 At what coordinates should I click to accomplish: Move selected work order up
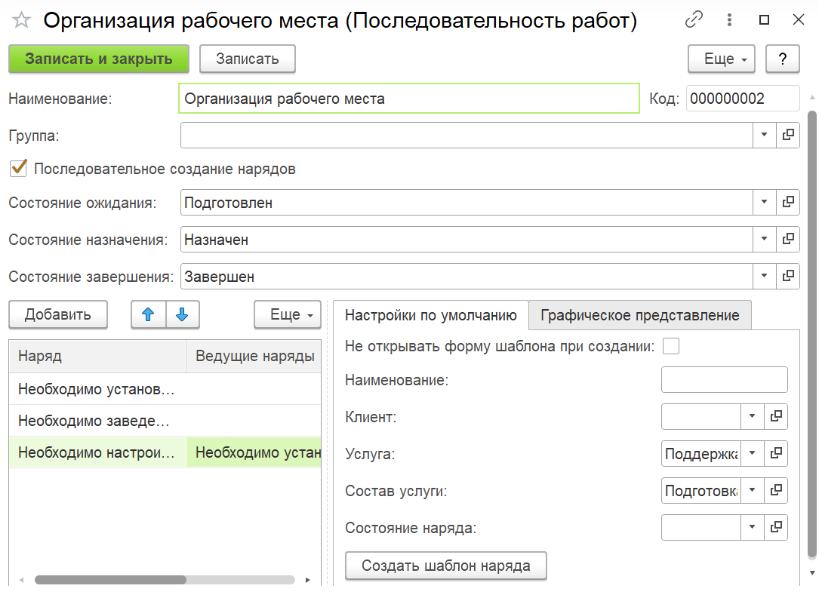[148, 314]
